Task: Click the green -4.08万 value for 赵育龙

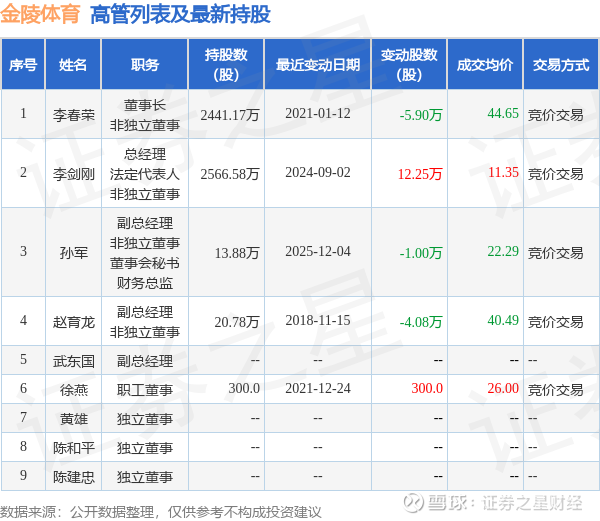Action: tap(421, 322)
